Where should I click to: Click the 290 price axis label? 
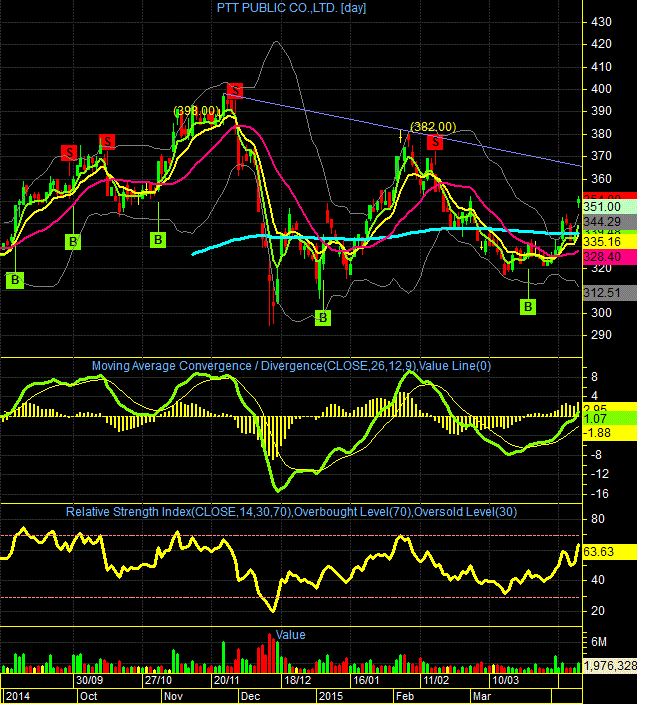point(601,335)
